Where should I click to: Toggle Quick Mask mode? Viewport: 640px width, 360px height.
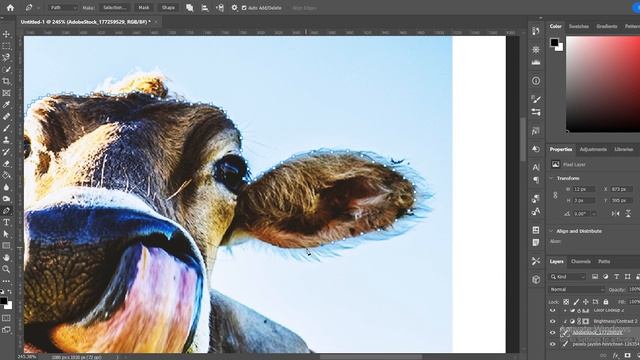(6, 318)
